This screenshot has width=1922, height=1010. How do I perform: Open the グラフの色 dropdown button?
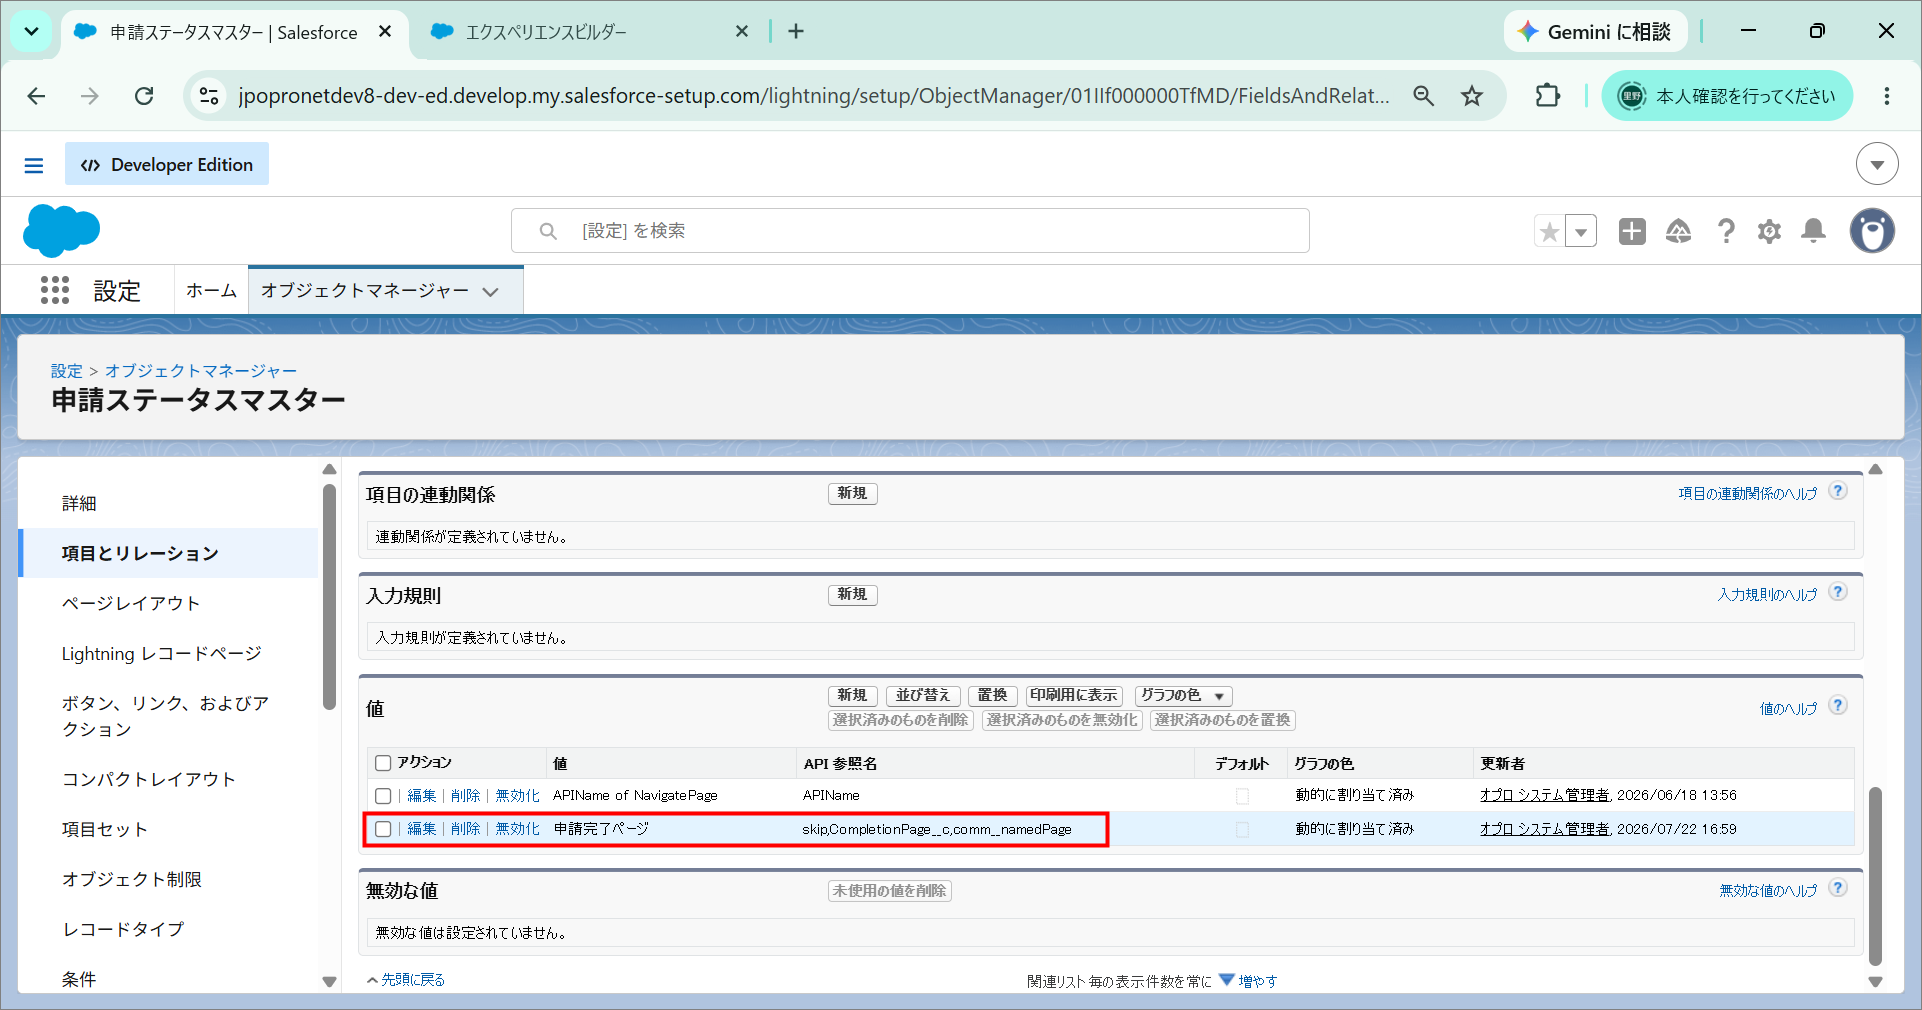(1183, 696)
